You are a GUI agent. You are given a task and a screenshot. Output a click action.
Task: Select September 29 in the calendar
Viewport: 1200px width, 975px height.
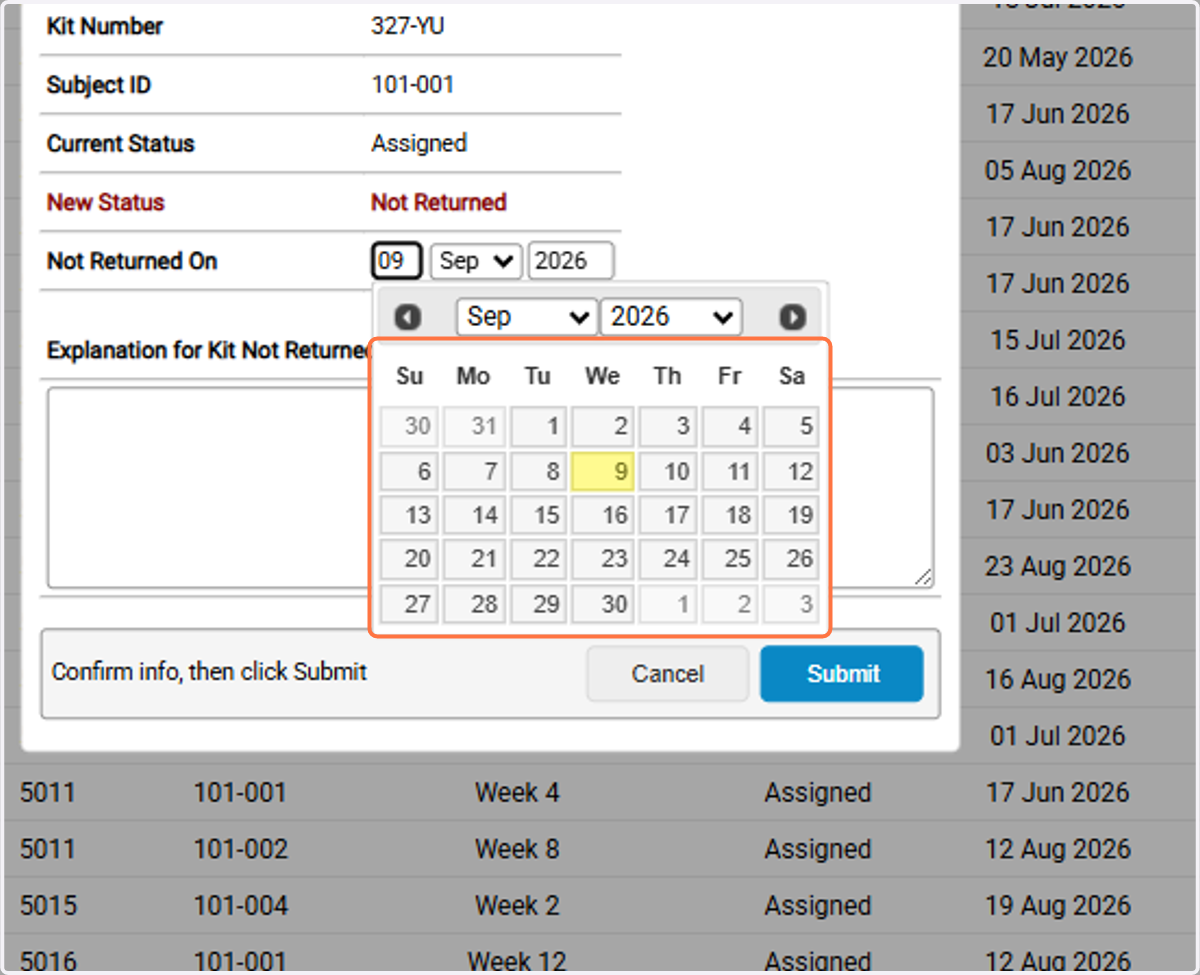pyautogui.click(x=539, y=604)
